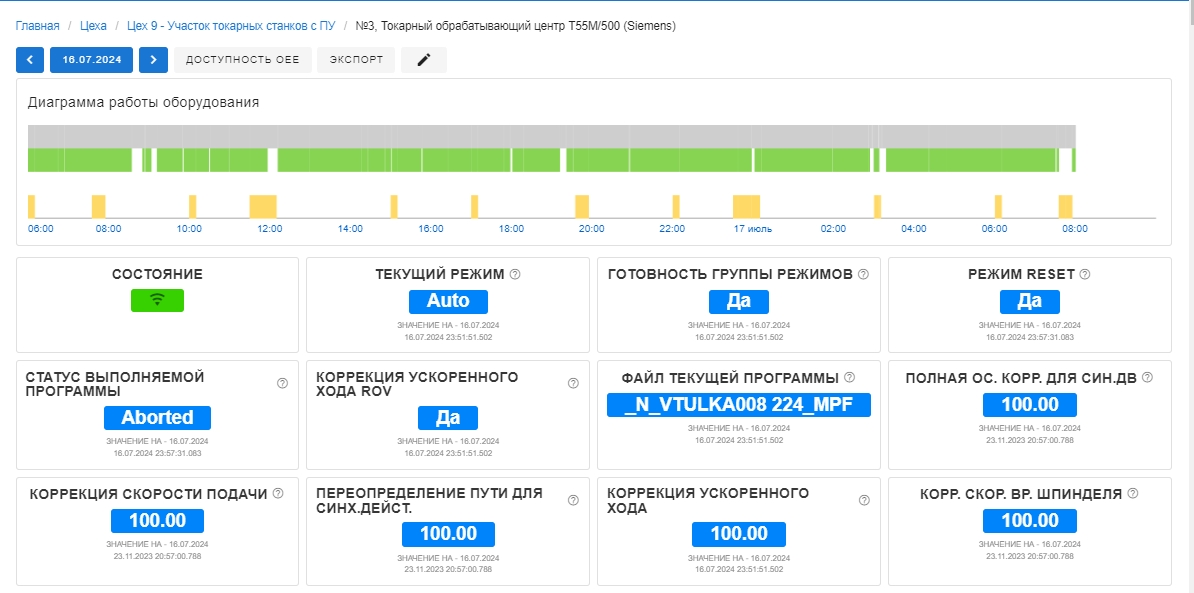Click the Экспорт button
The image size is (1194, 593).
click(x=356, y=60)
